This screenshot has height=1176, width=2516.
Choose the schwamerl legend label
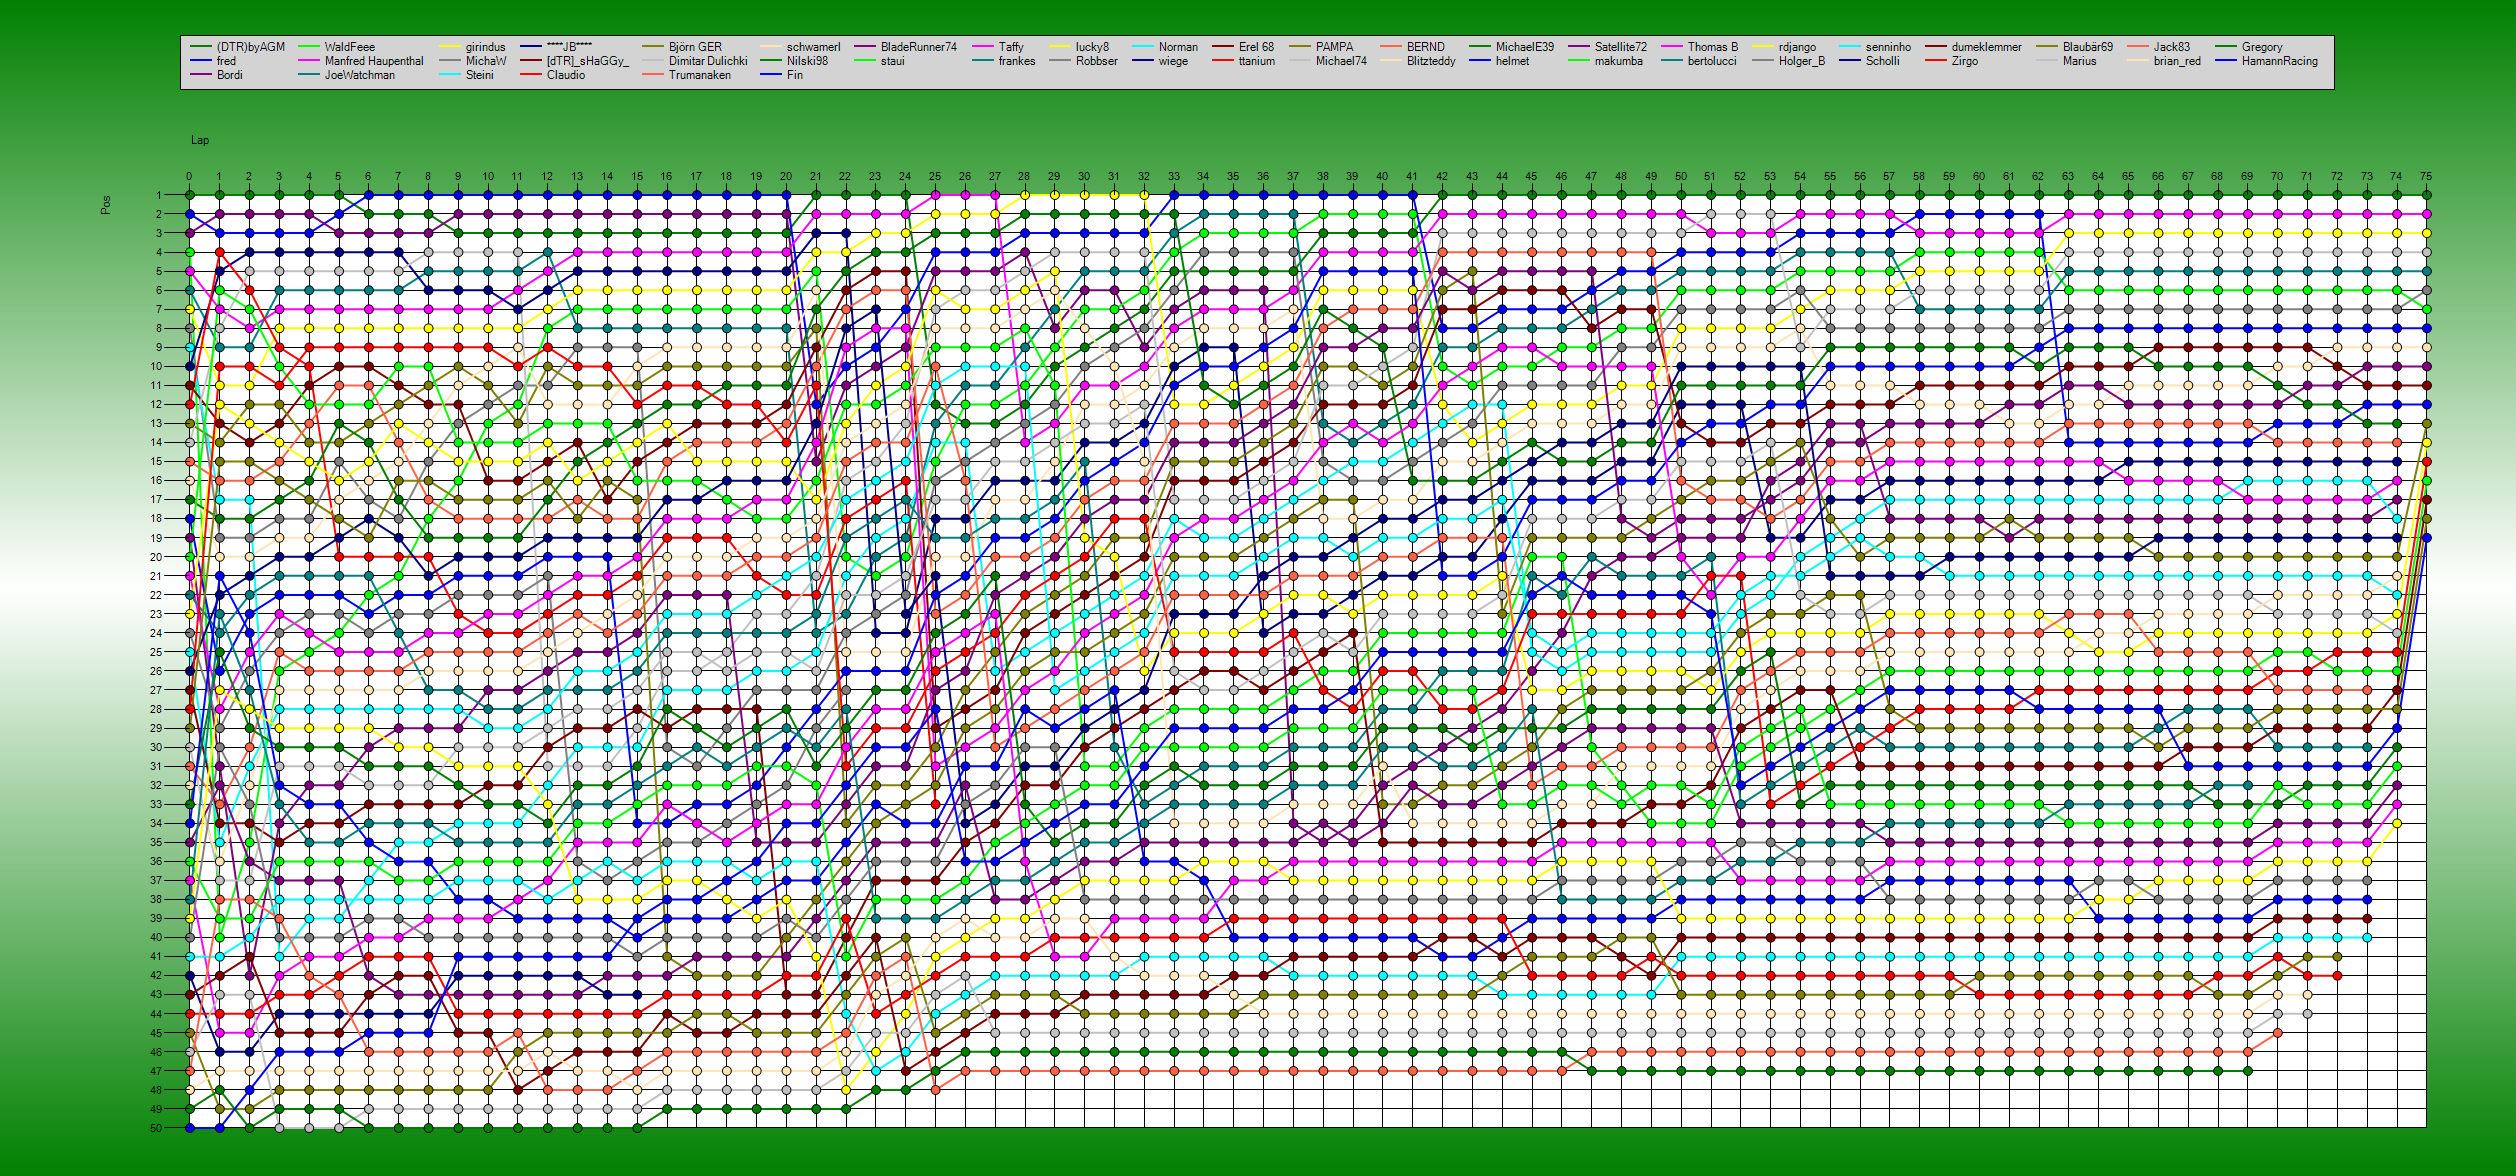coord(813,47)
